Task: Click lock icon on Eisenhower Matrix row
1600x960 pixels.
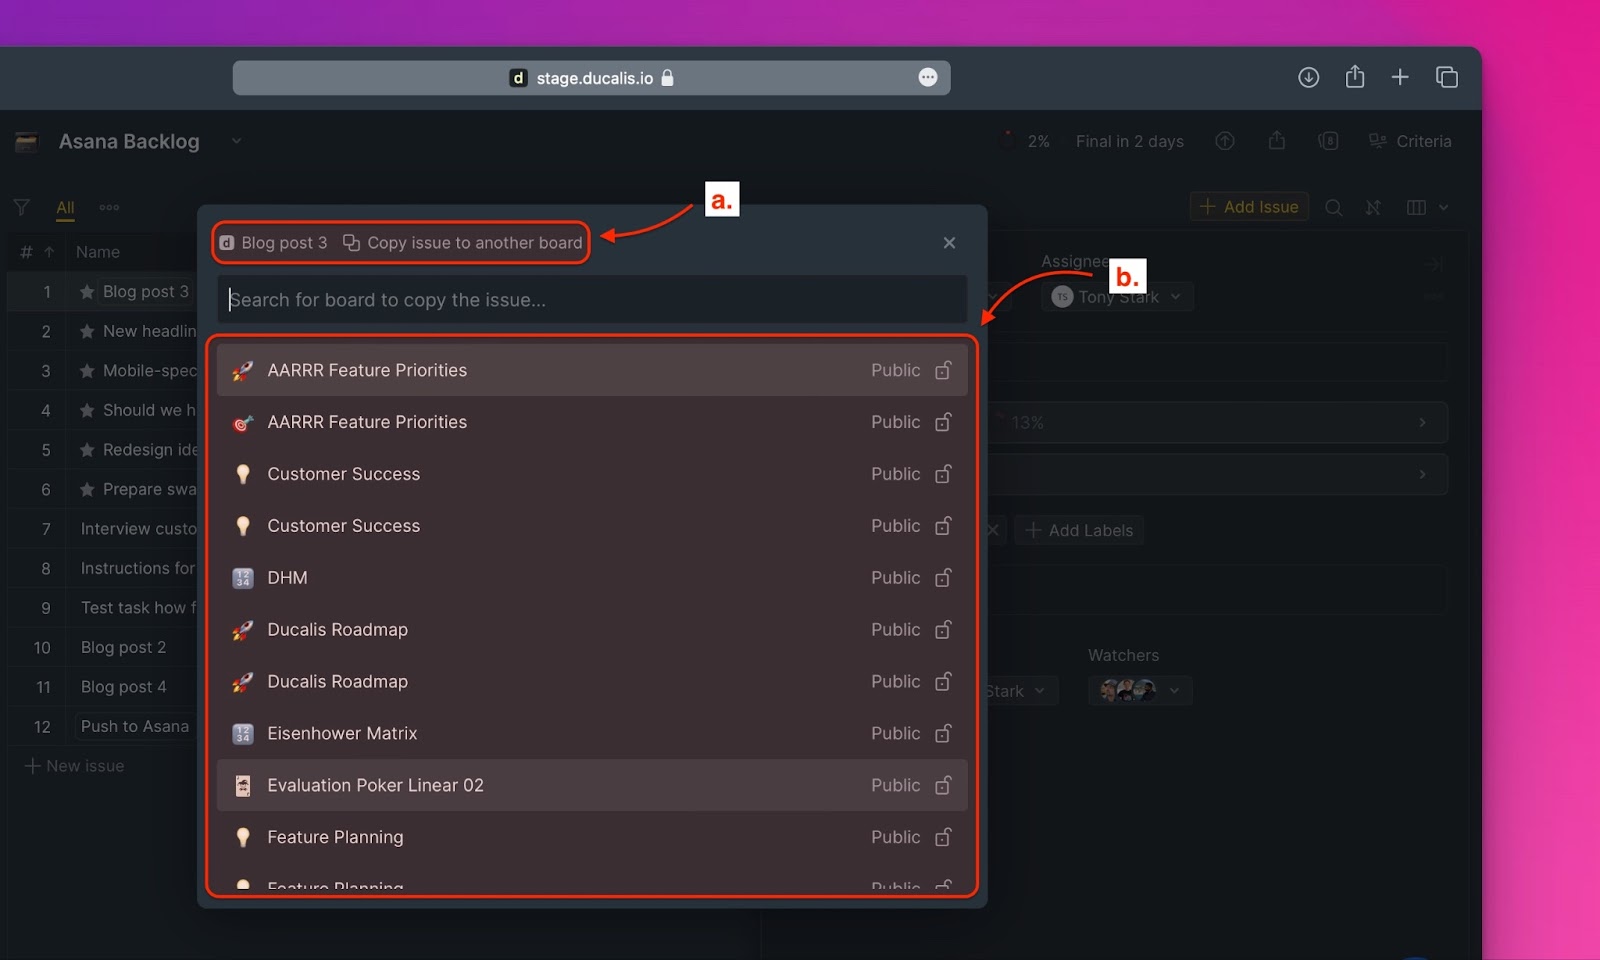Action: coord(943,733)
